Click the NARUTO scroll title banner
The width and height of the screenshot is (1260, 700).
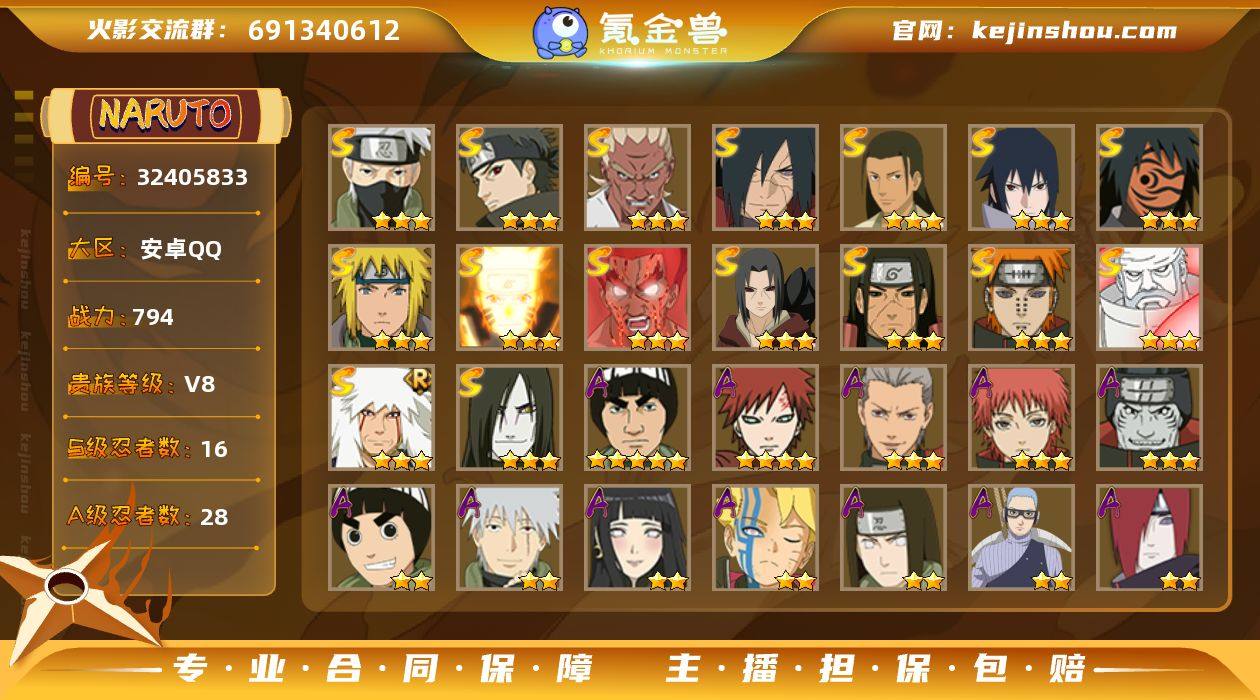pos(166,115)
